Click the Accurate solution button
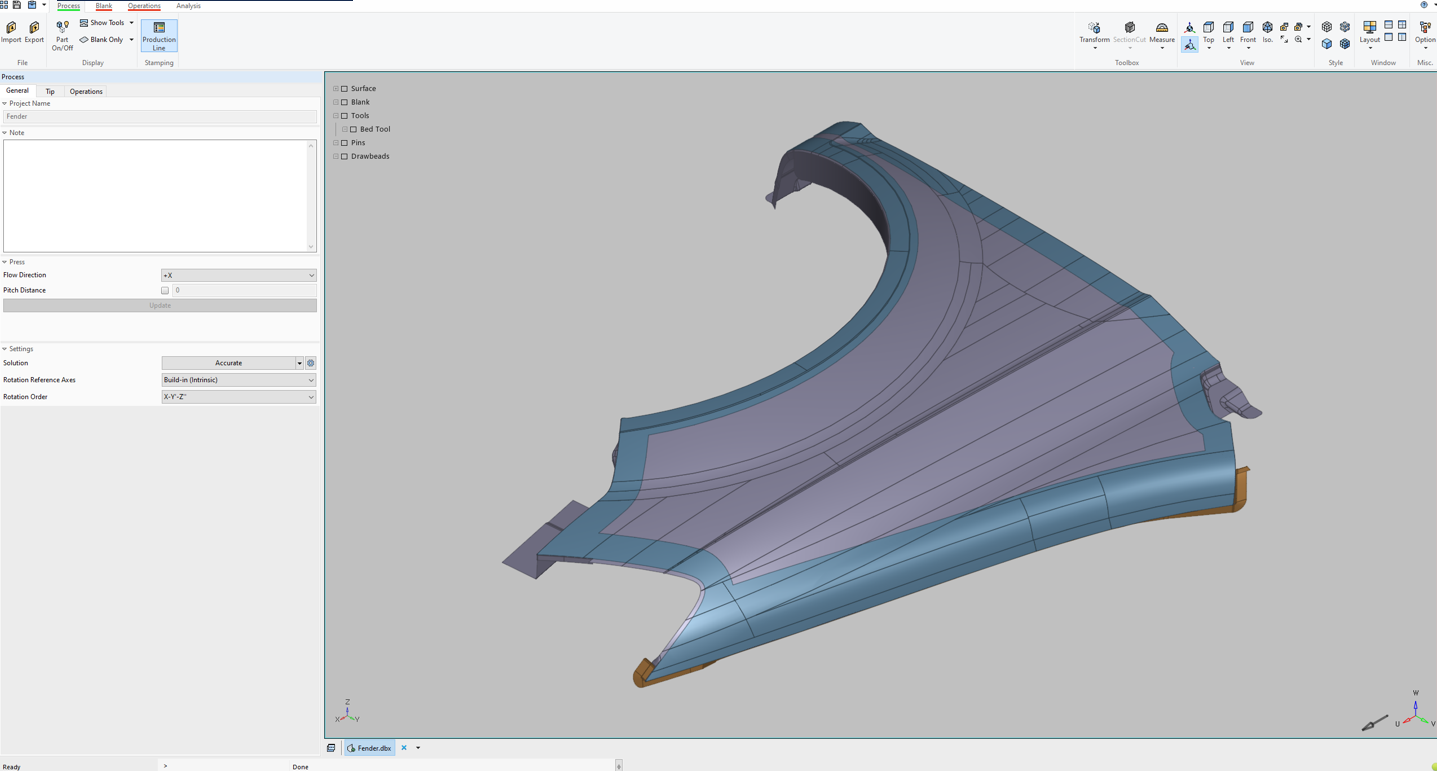 pos(228,363)
